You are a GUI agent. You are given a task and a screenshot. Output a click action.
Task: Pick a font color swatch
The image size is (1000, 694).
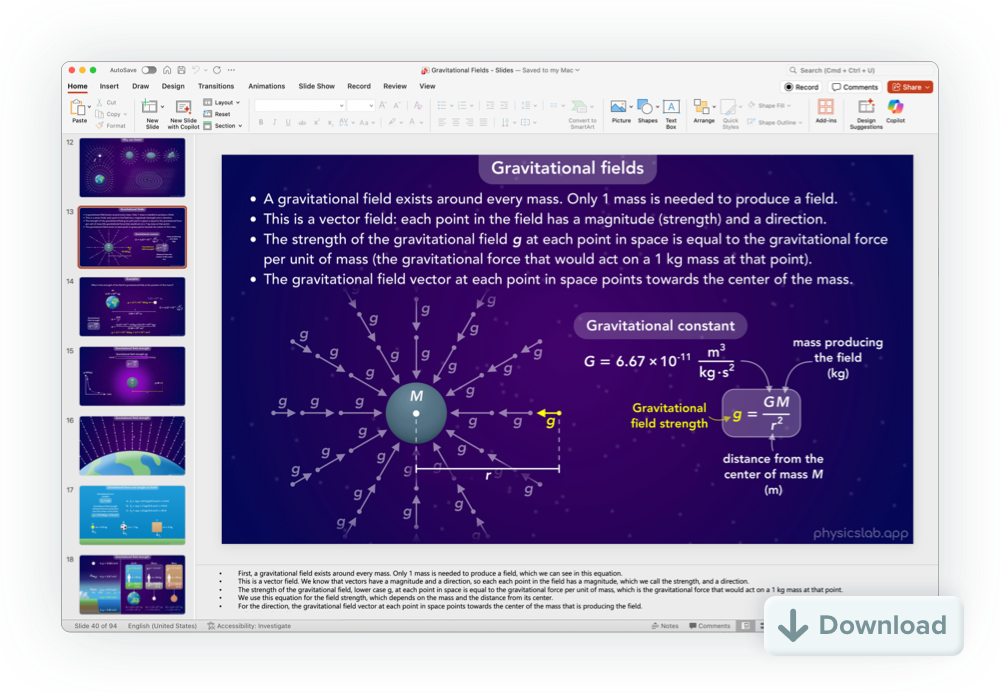pyautogui.click(x=413, y=123)
